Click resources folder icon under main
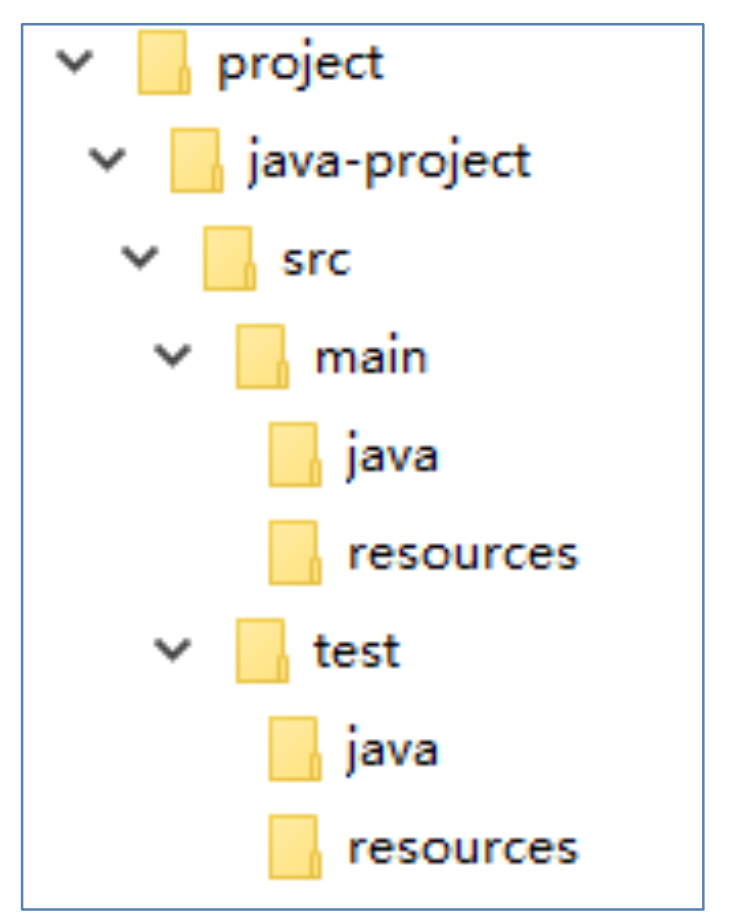The width and height of the screenshot is (742, 916). 295,553
